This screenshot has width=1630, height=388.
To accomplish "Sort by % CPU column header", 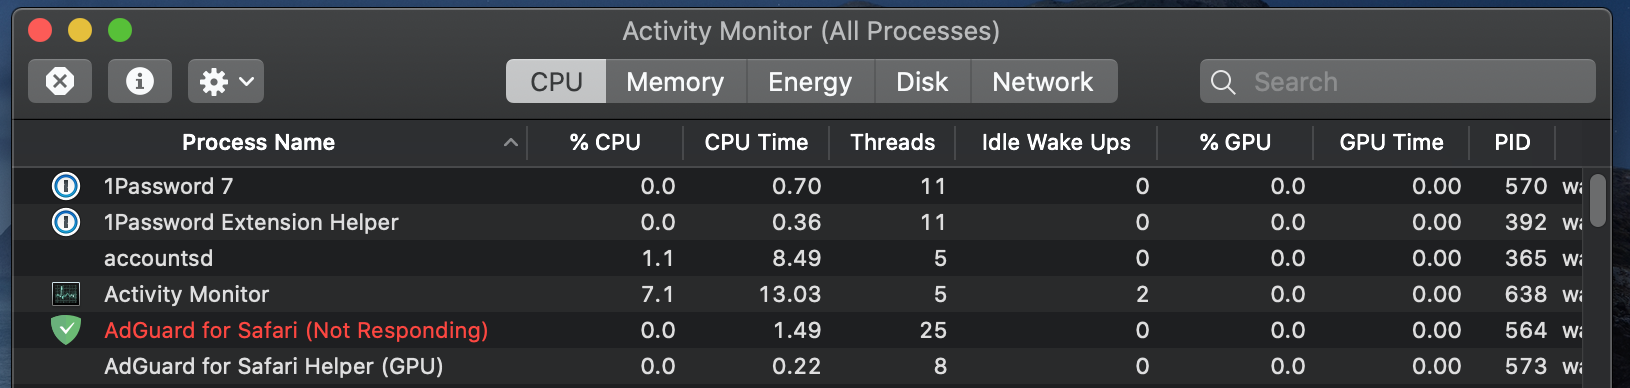I will coord(605,143).
